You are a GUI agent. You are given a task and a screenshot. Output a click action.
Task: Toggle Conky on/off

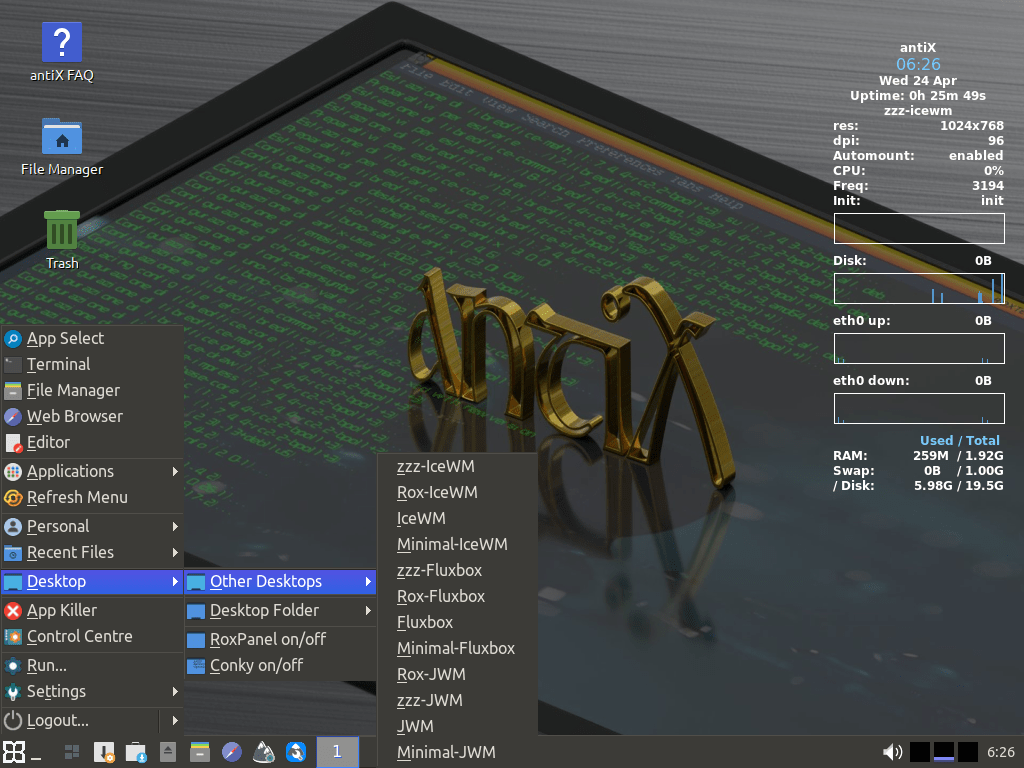tap(281, 665)
